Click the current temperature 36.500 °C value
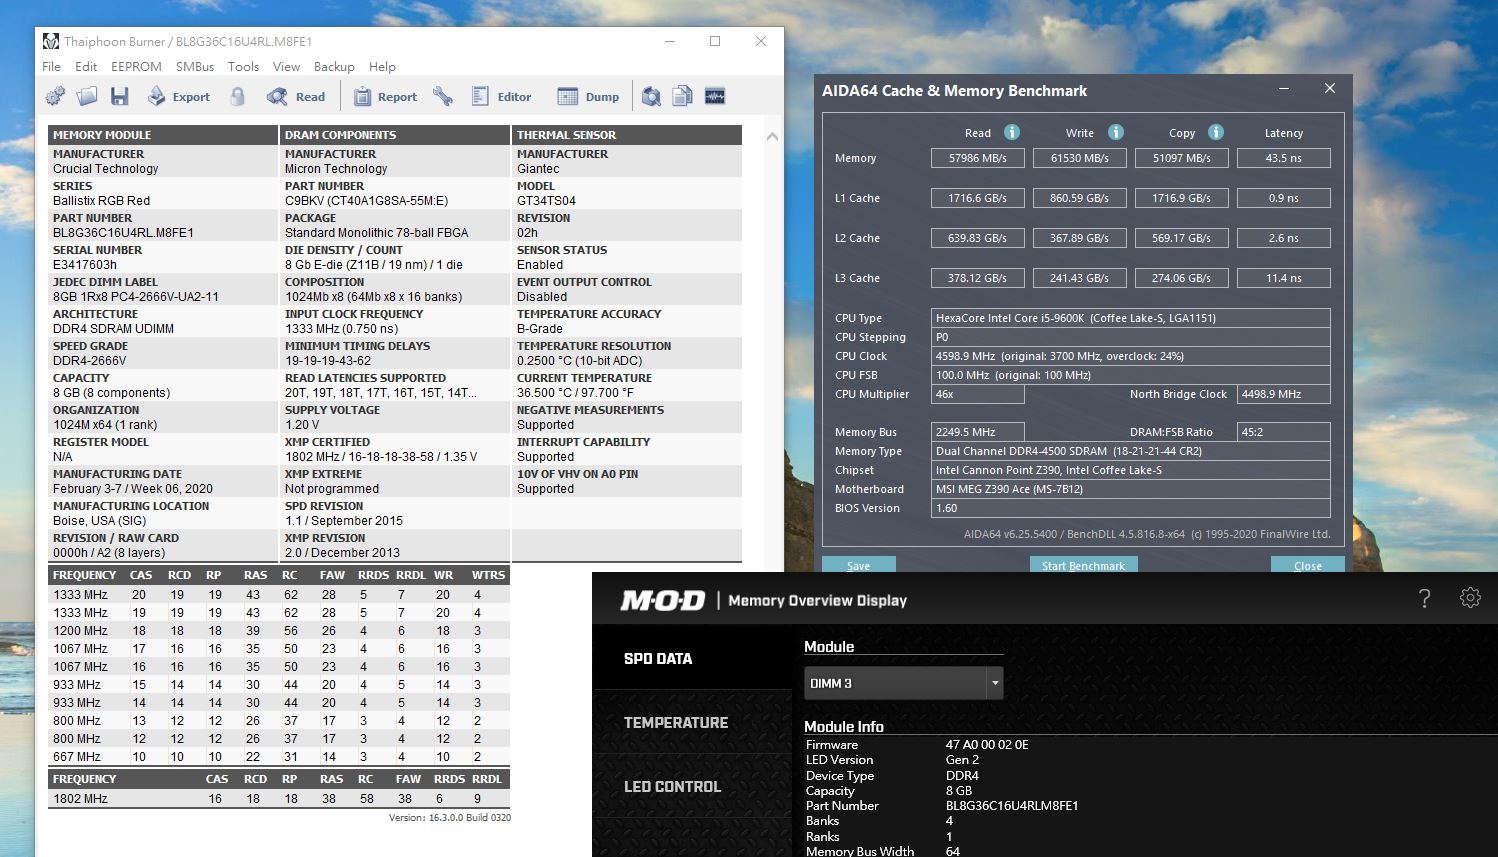The height and width of the screenshot is (857, 1498). coord(575,393)
